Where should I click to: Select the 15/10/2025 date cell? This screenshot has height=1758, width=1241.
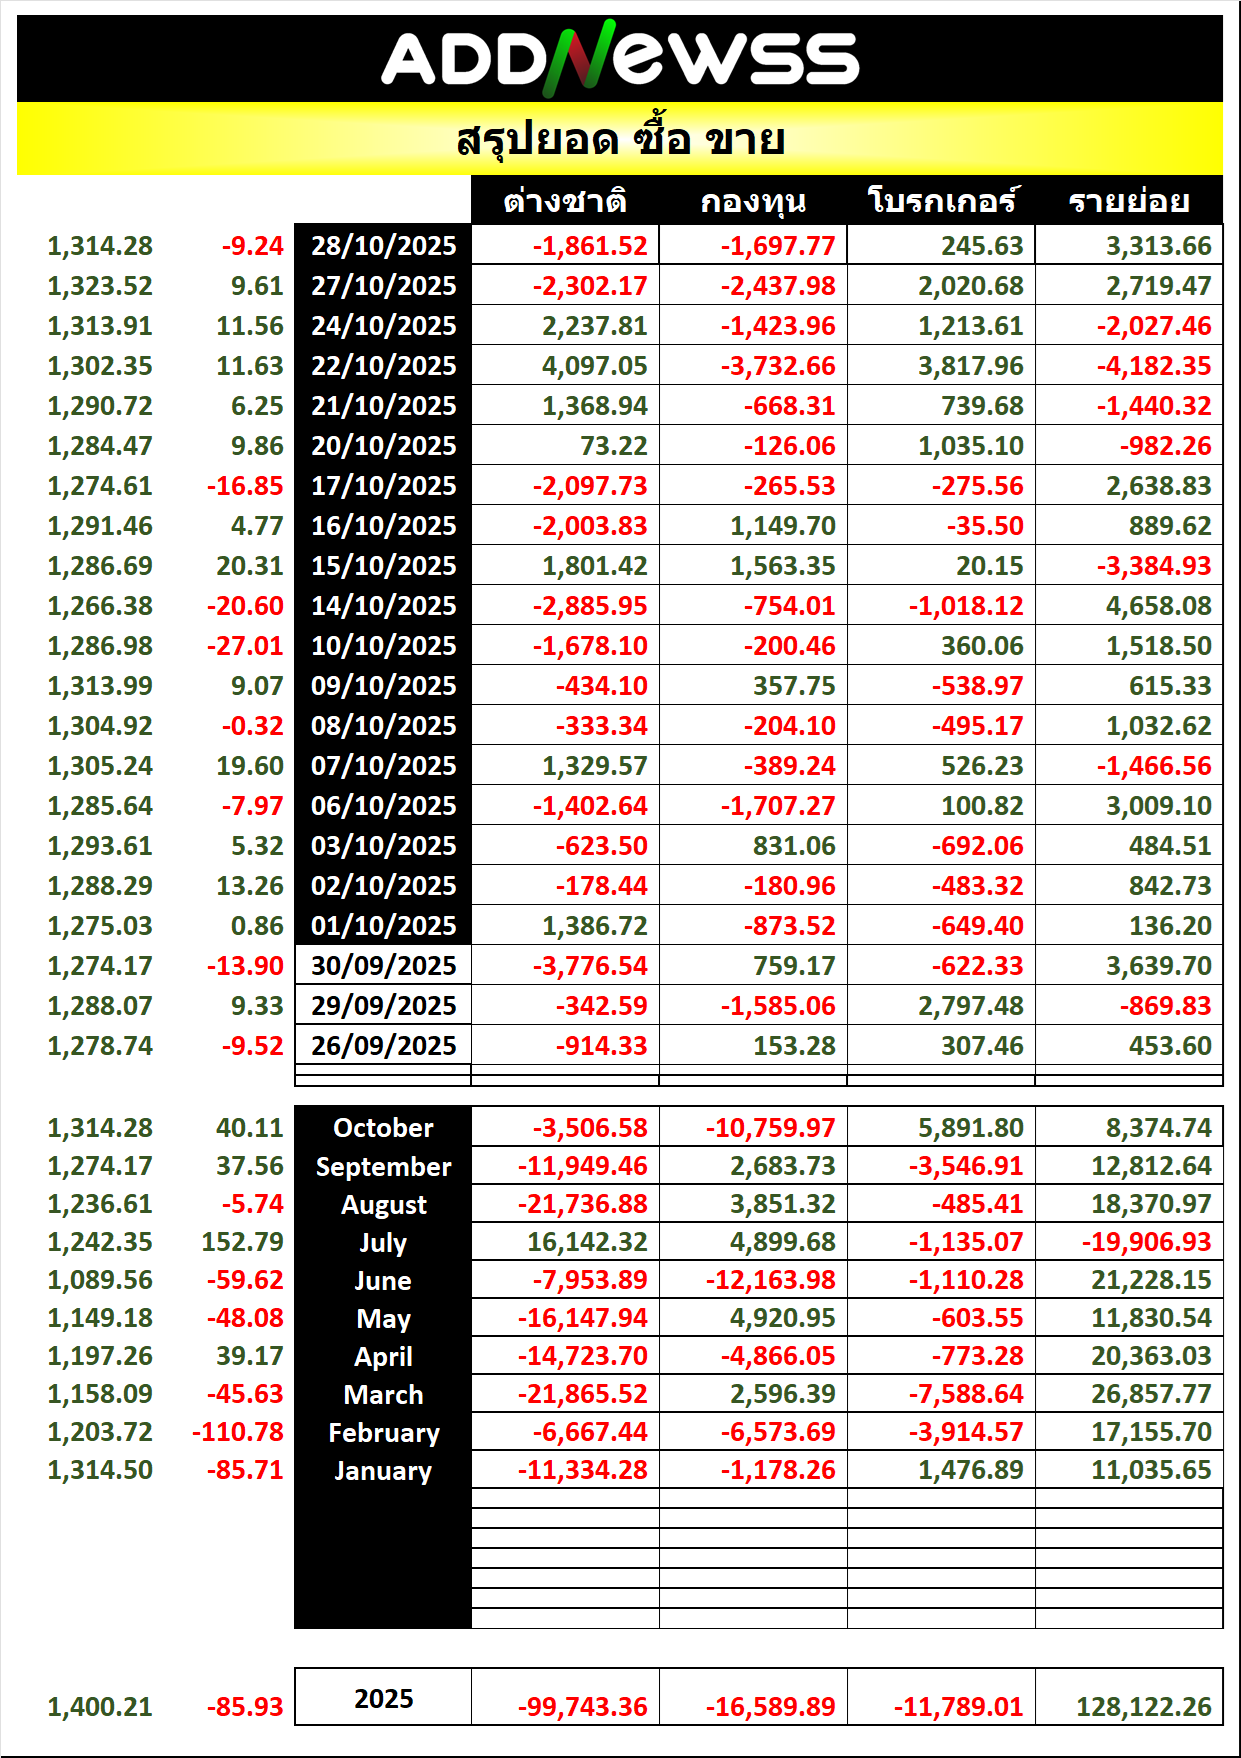pyautogui.click(x=383, y=566)
